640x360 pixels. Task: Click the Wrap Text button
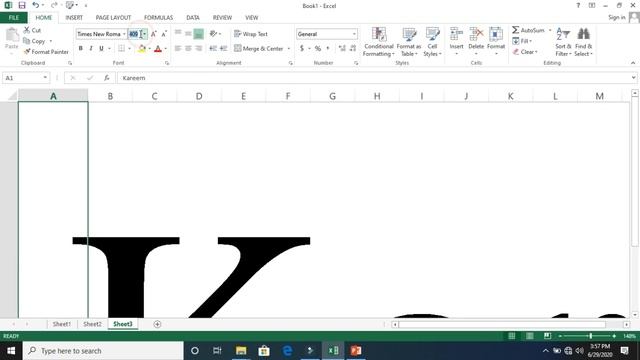251,34
